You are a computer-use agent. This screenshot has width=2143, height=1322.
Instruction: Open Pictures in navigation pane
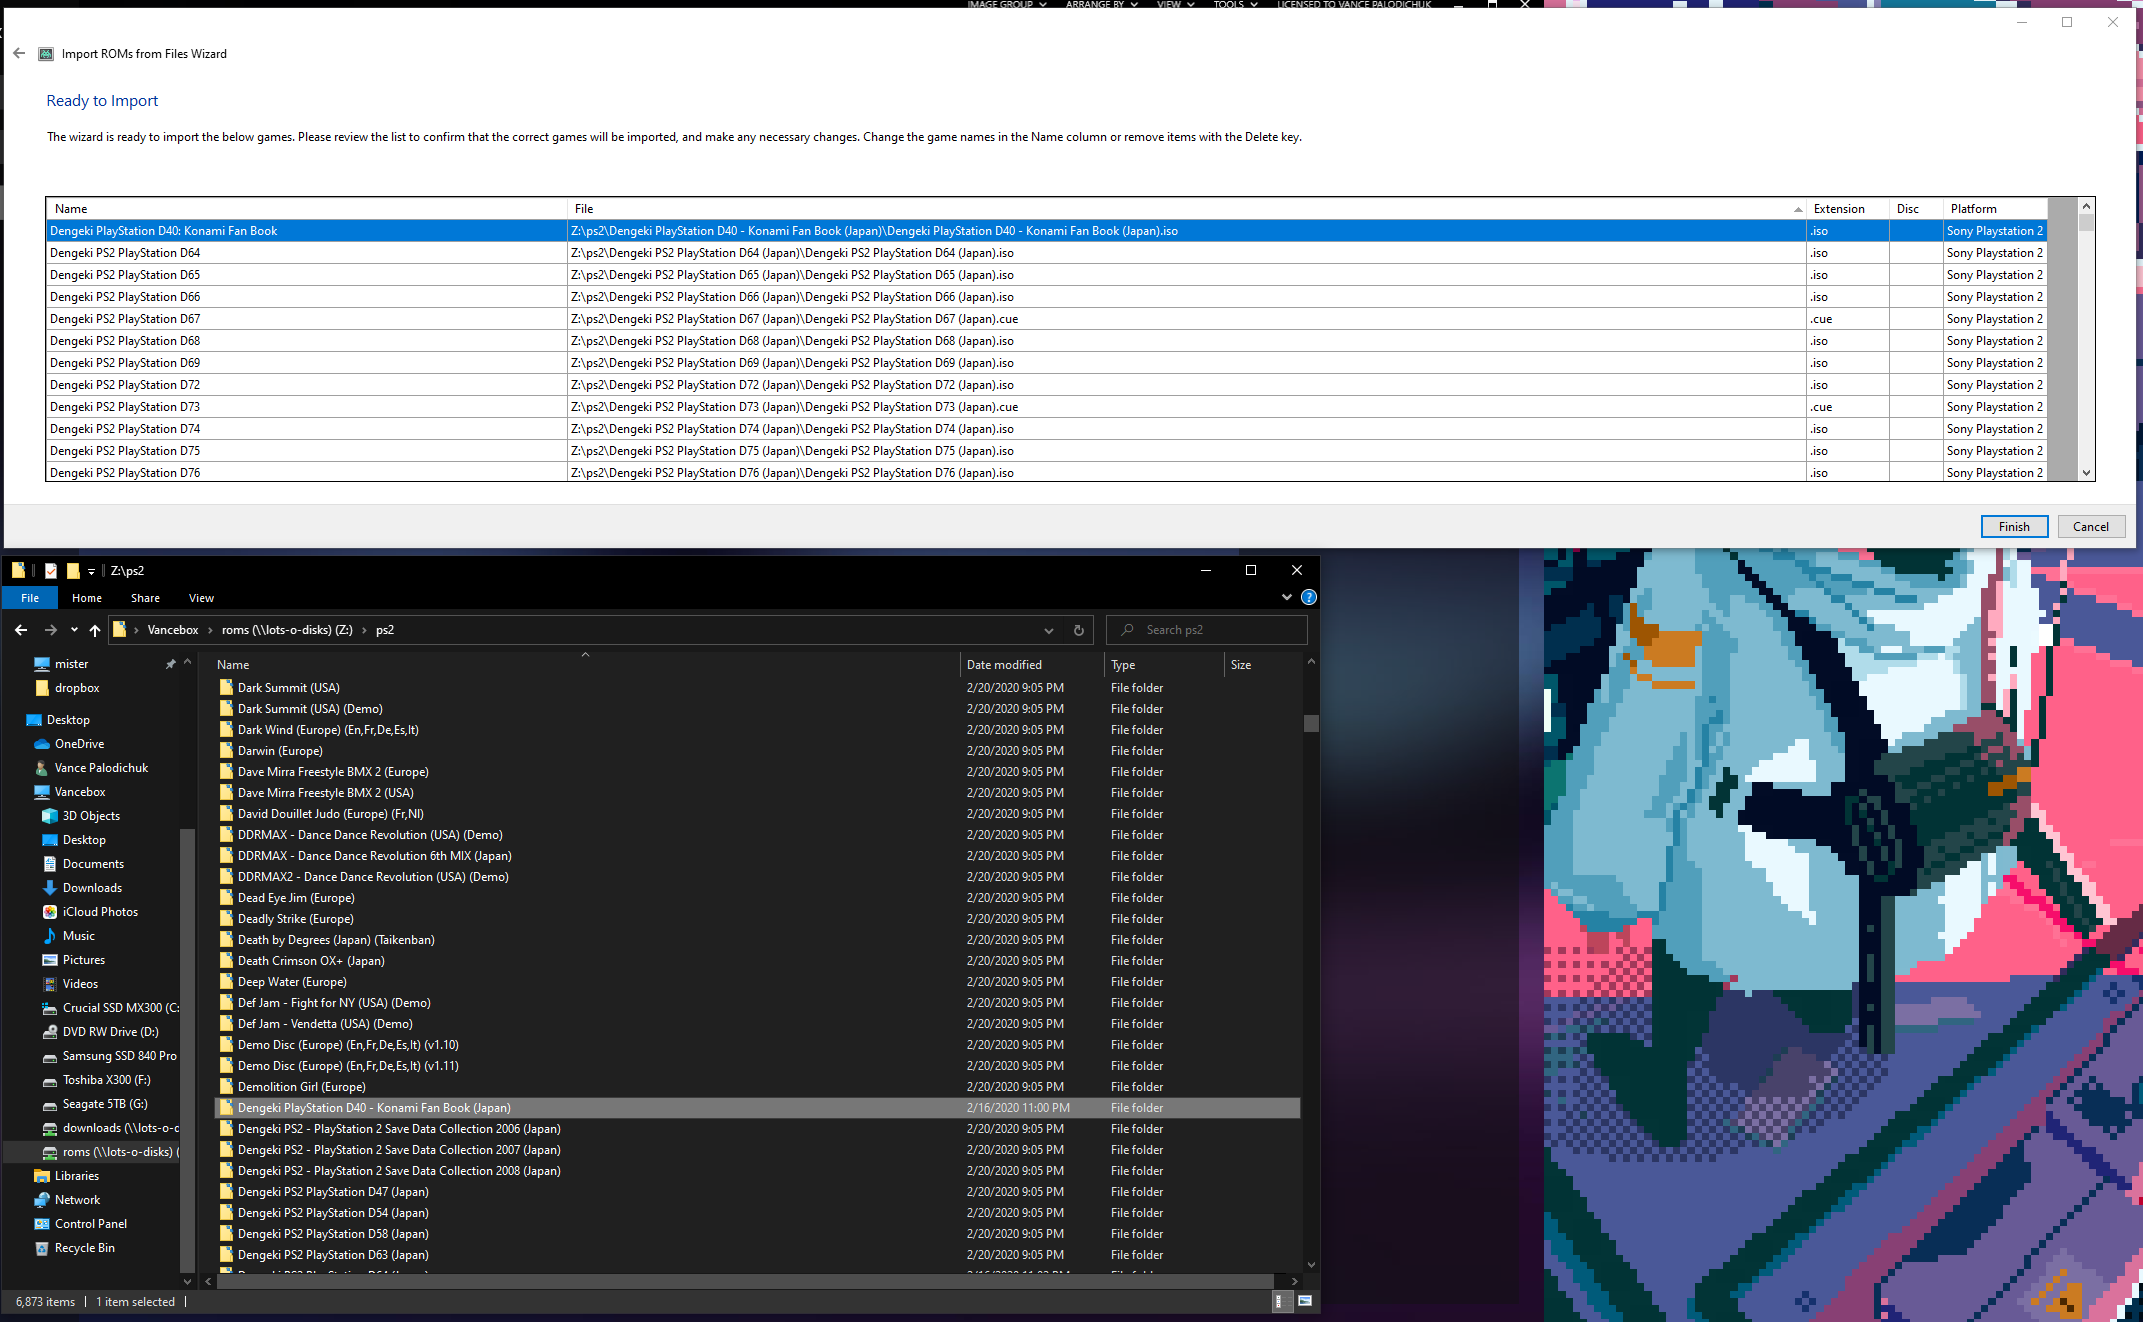[83, 960]
